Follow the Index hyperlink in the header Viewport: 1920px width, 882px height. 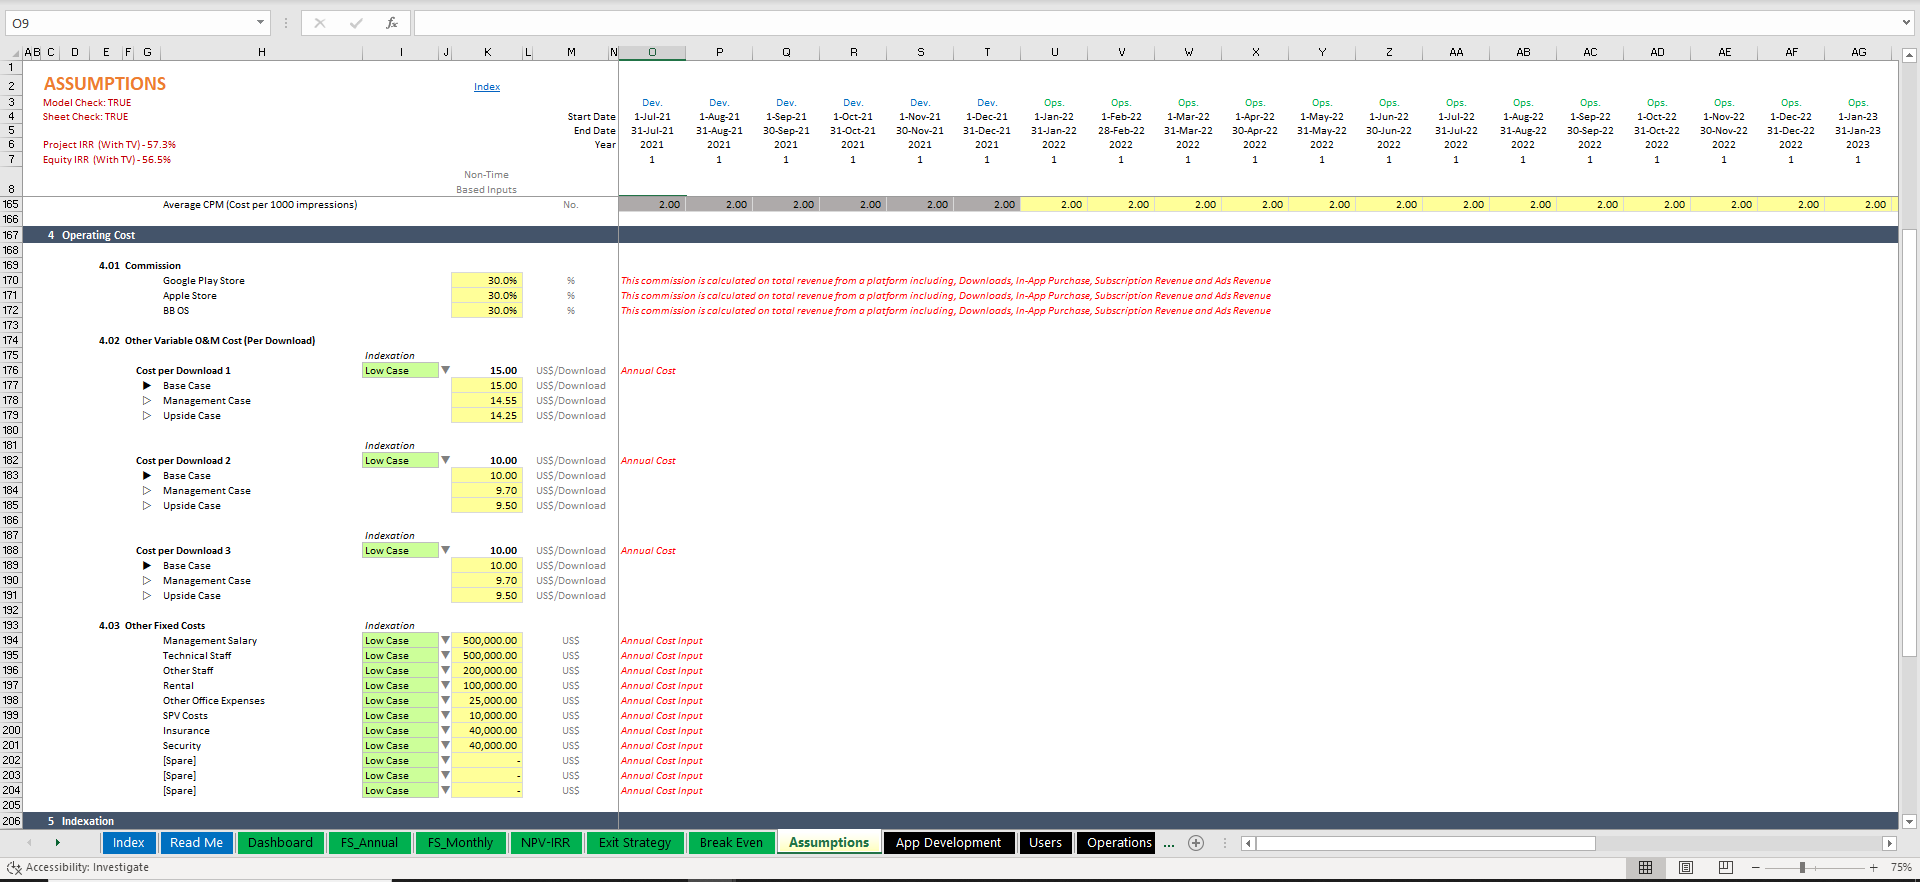tap(487, 87)
